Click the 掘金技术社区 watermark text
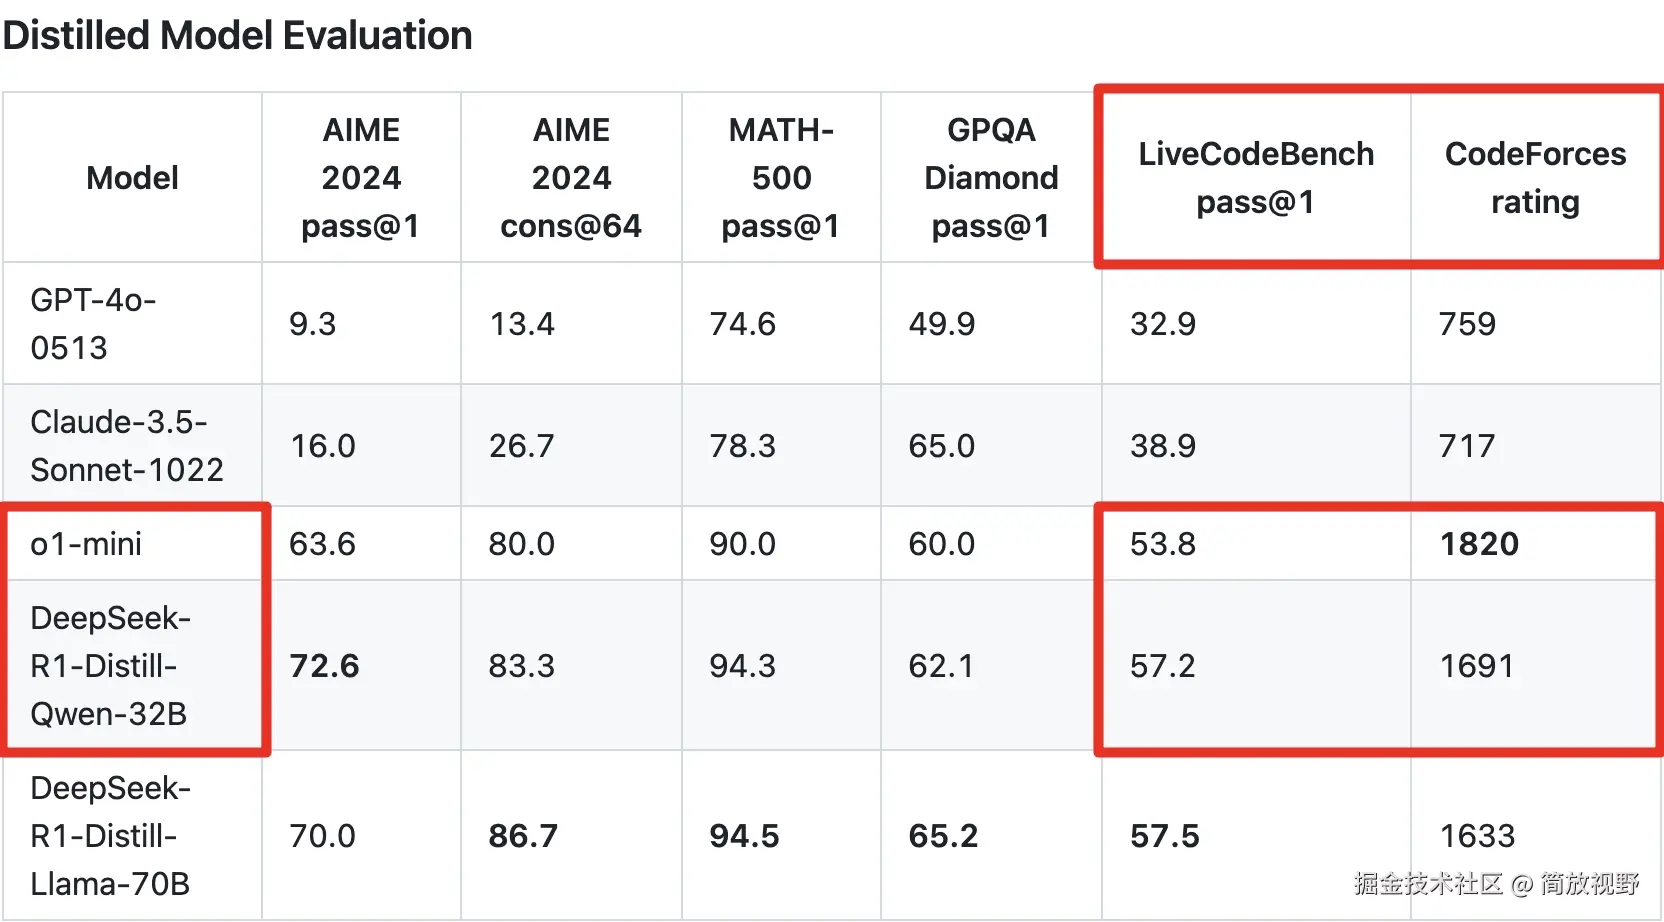The image size is (1664, 922). (x=1428, y=884)
